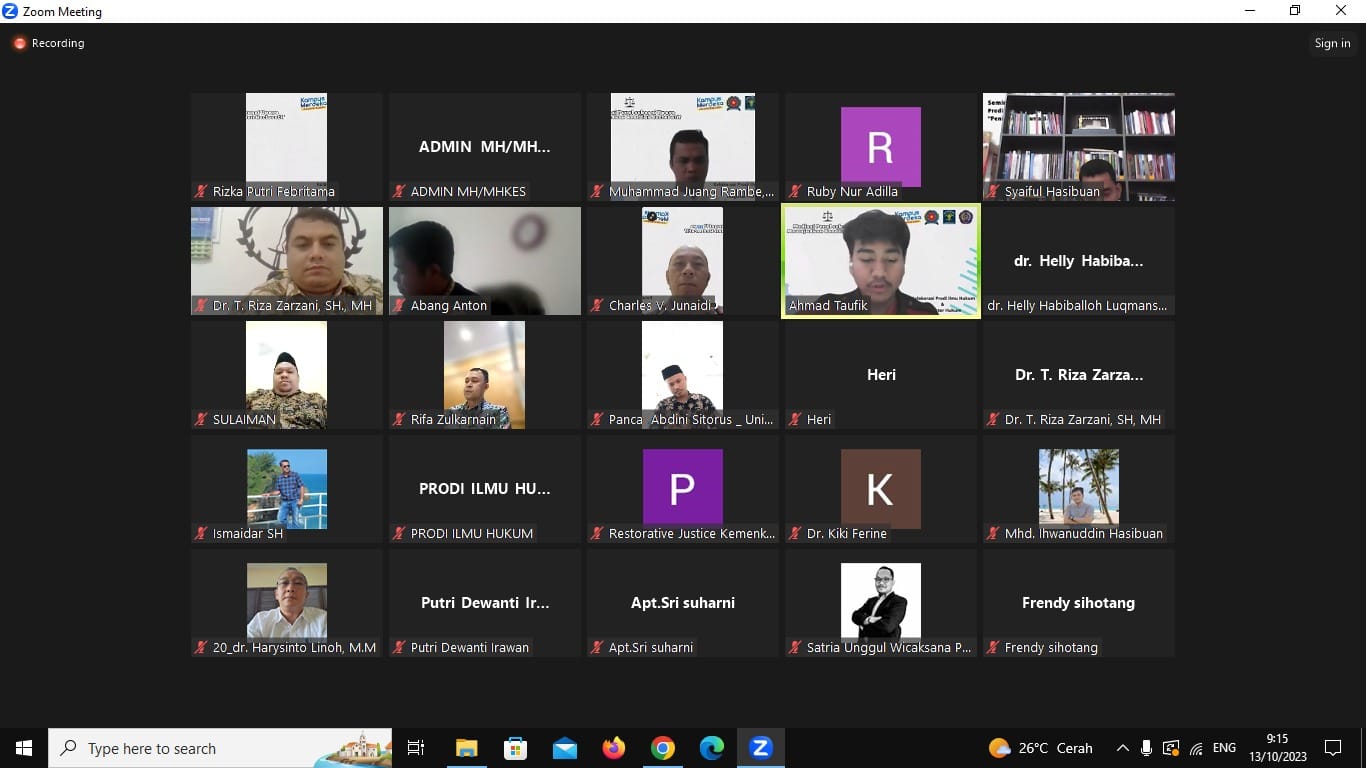Click the Type here to search box
This screenshot has width=1366, height=768.
220,748
